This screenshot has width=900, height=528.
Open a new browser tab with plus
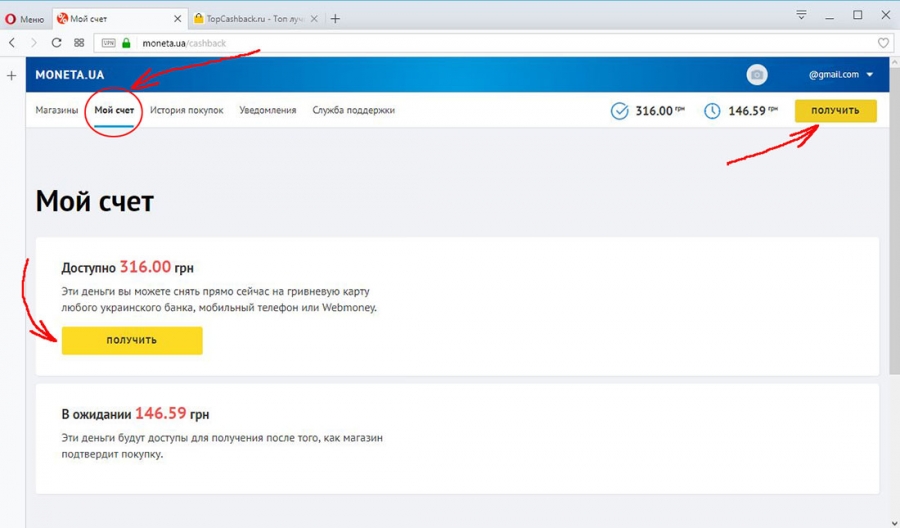point(335,19)
